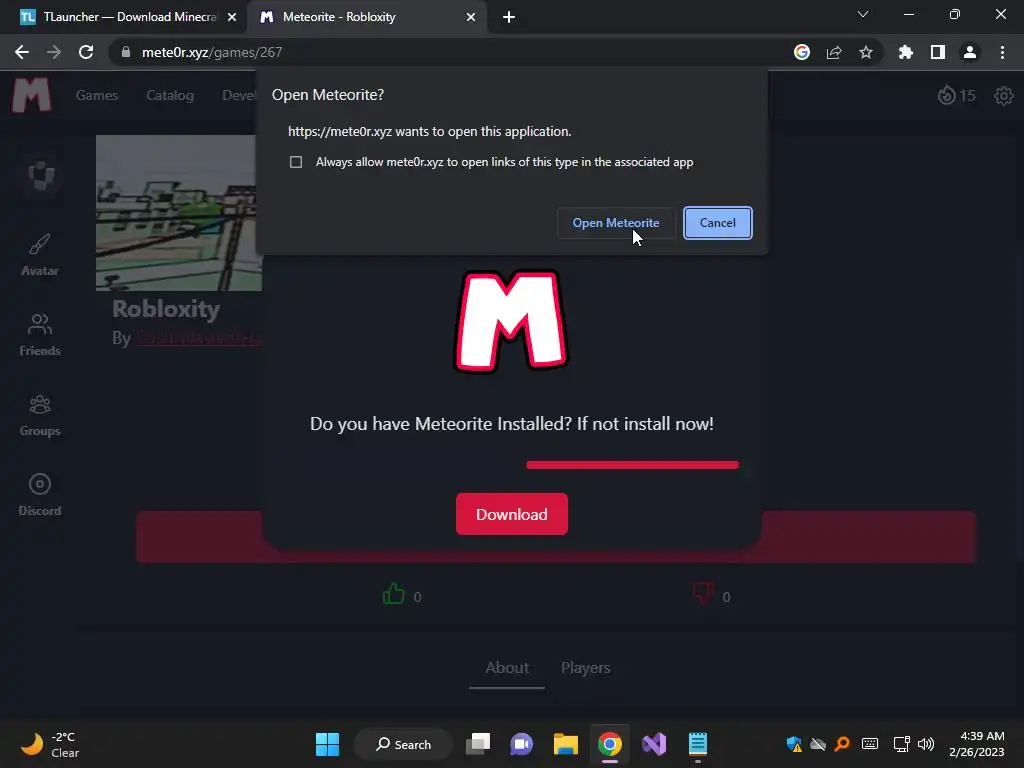Screen dimensions: 1024x768
Task: Click the Robloxity game title text
Action: pos(166,309)
